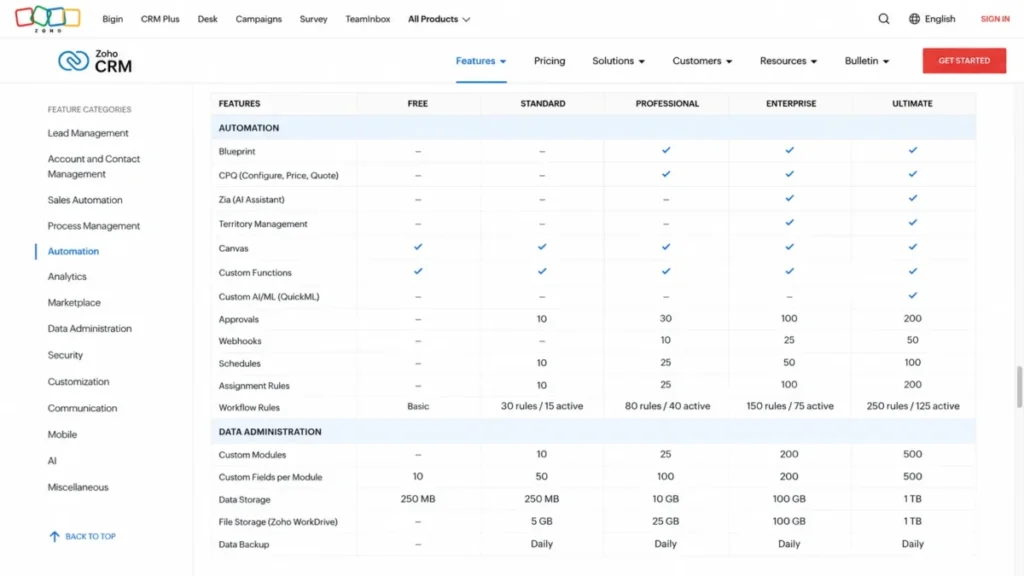Click the Back to Top arrow icon
Image resolution: width=1024 pixels, height=576 pixels.
tap(54, 536)
